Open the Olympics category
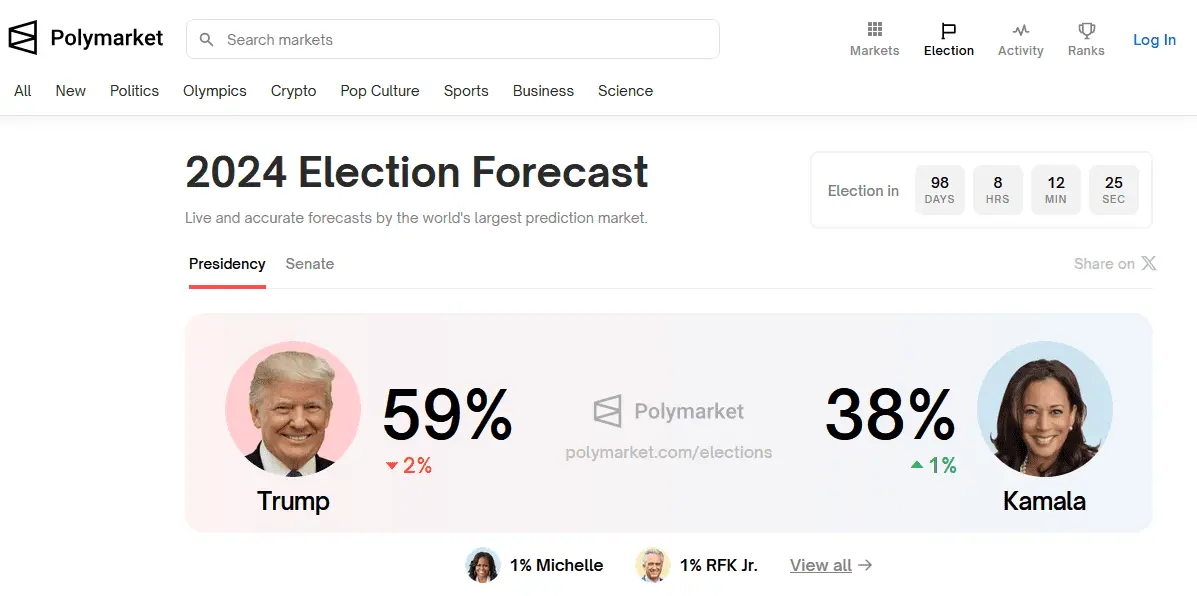 coord(214,91)
